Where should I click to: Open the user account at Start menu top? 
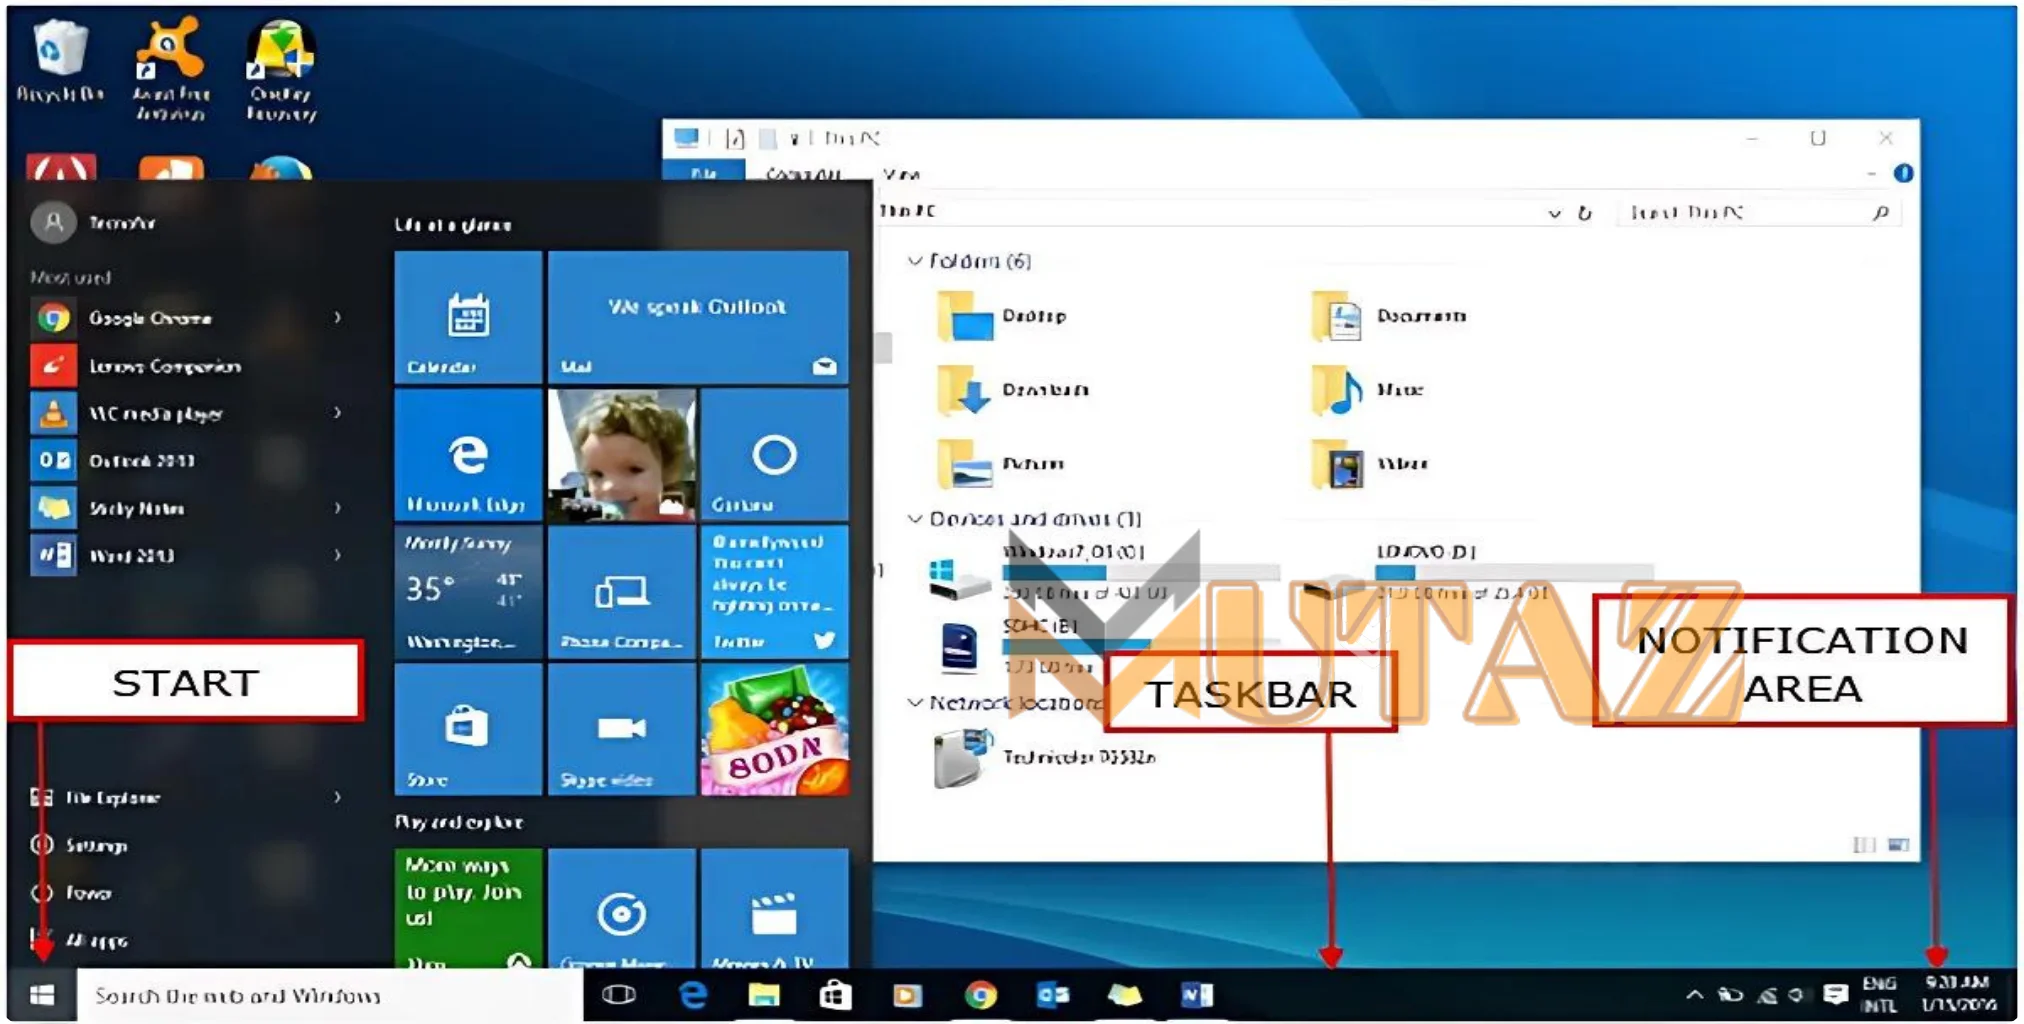pos(95,222)
